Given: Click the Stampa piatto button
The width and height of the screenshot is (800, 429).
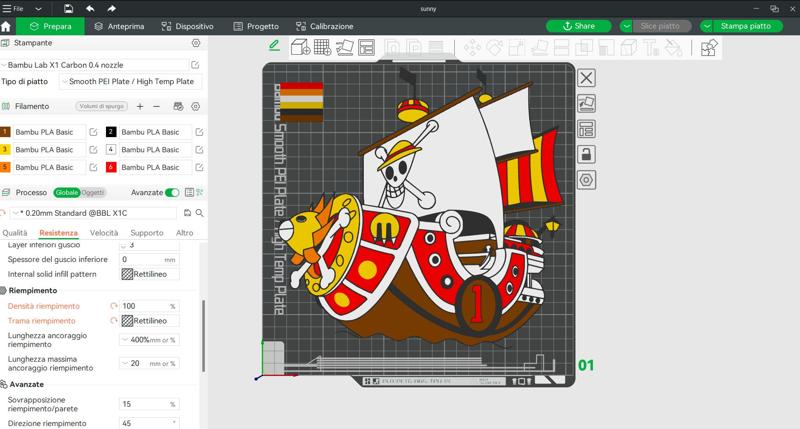Looking at the screenshot, I should 748,26.
